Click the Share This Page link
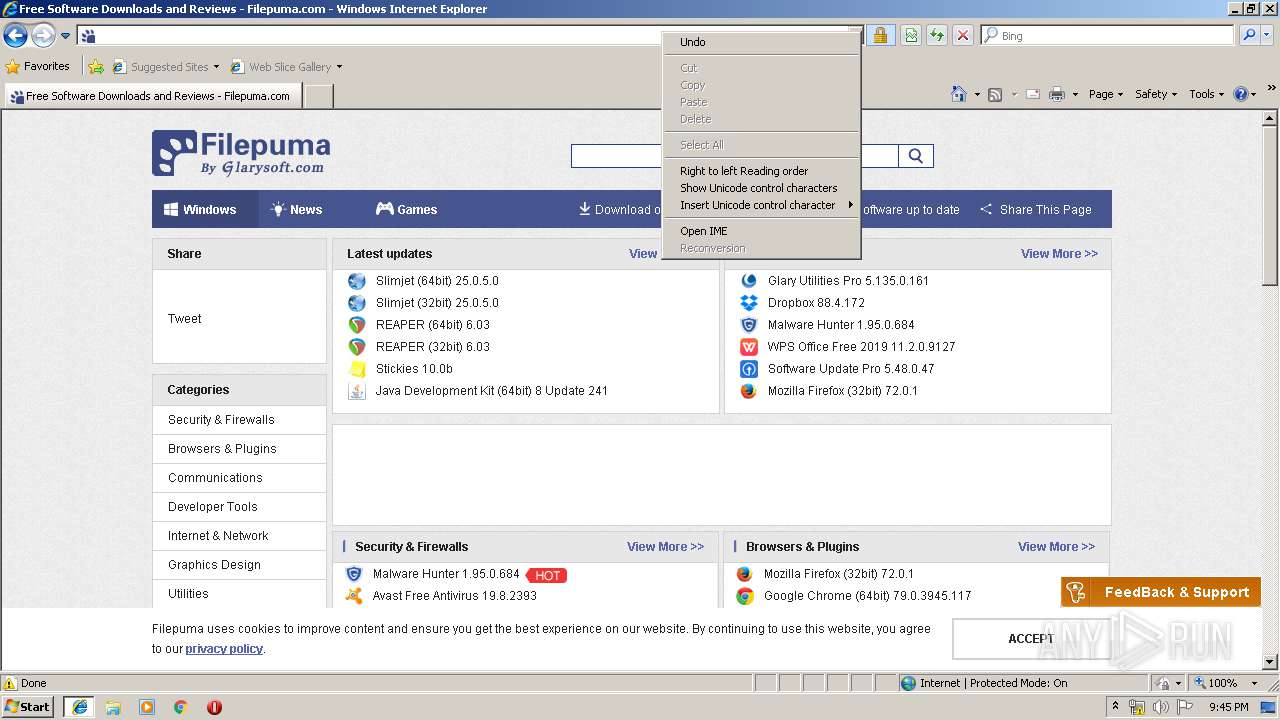 (x=1036, y=209)
